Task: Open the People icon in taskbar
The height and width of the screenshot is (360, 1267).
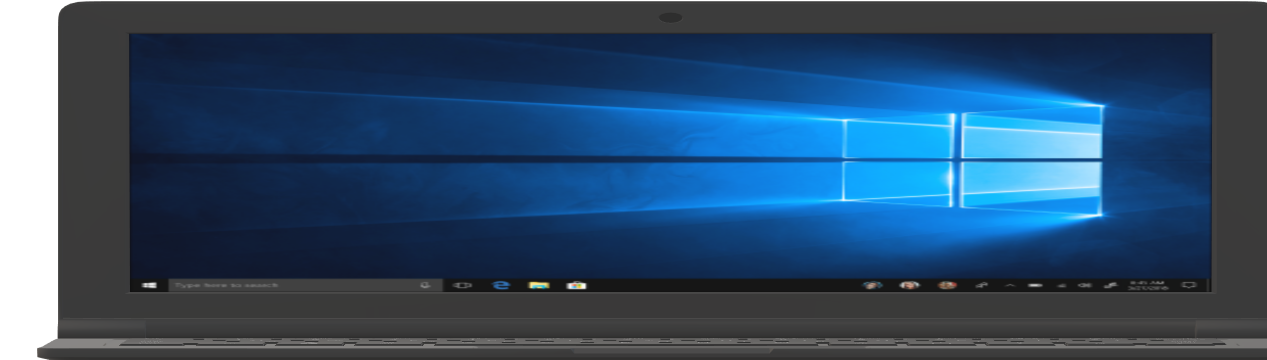Action: (981, 285)
